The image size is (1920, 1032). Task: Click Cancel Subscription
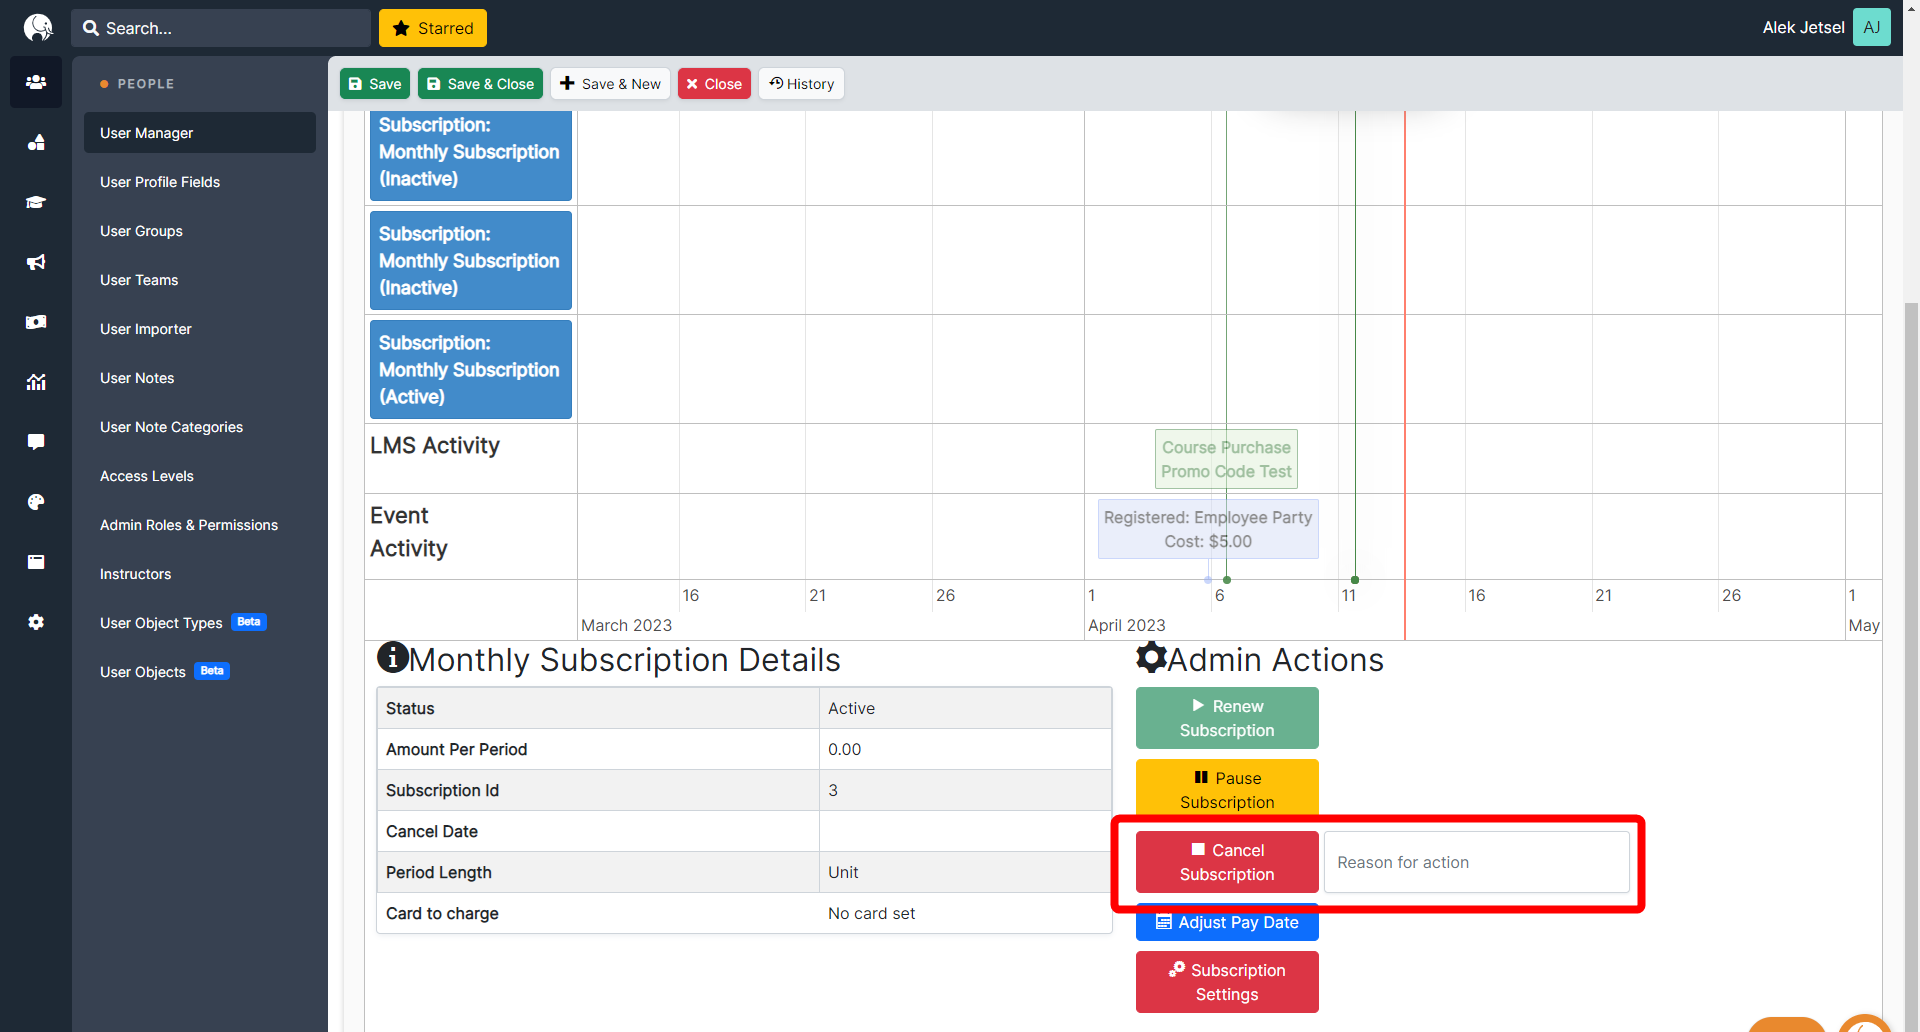point(1227,862)
